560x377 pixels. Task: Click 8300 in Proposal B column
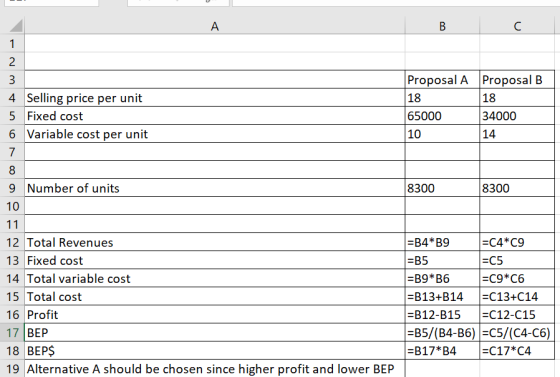click(x=517, y=188)
